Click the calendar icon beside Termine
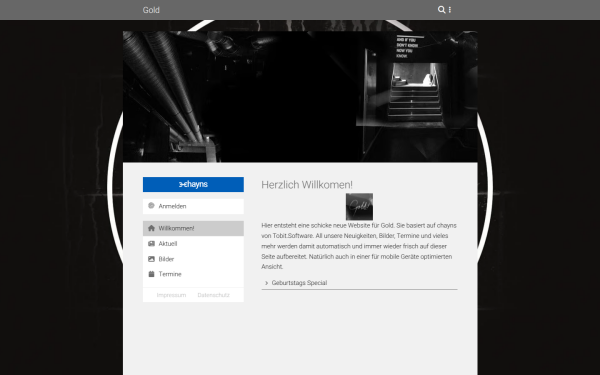Image resolution: width=600 pixels, height=375 pixels. tap(151, 274)
